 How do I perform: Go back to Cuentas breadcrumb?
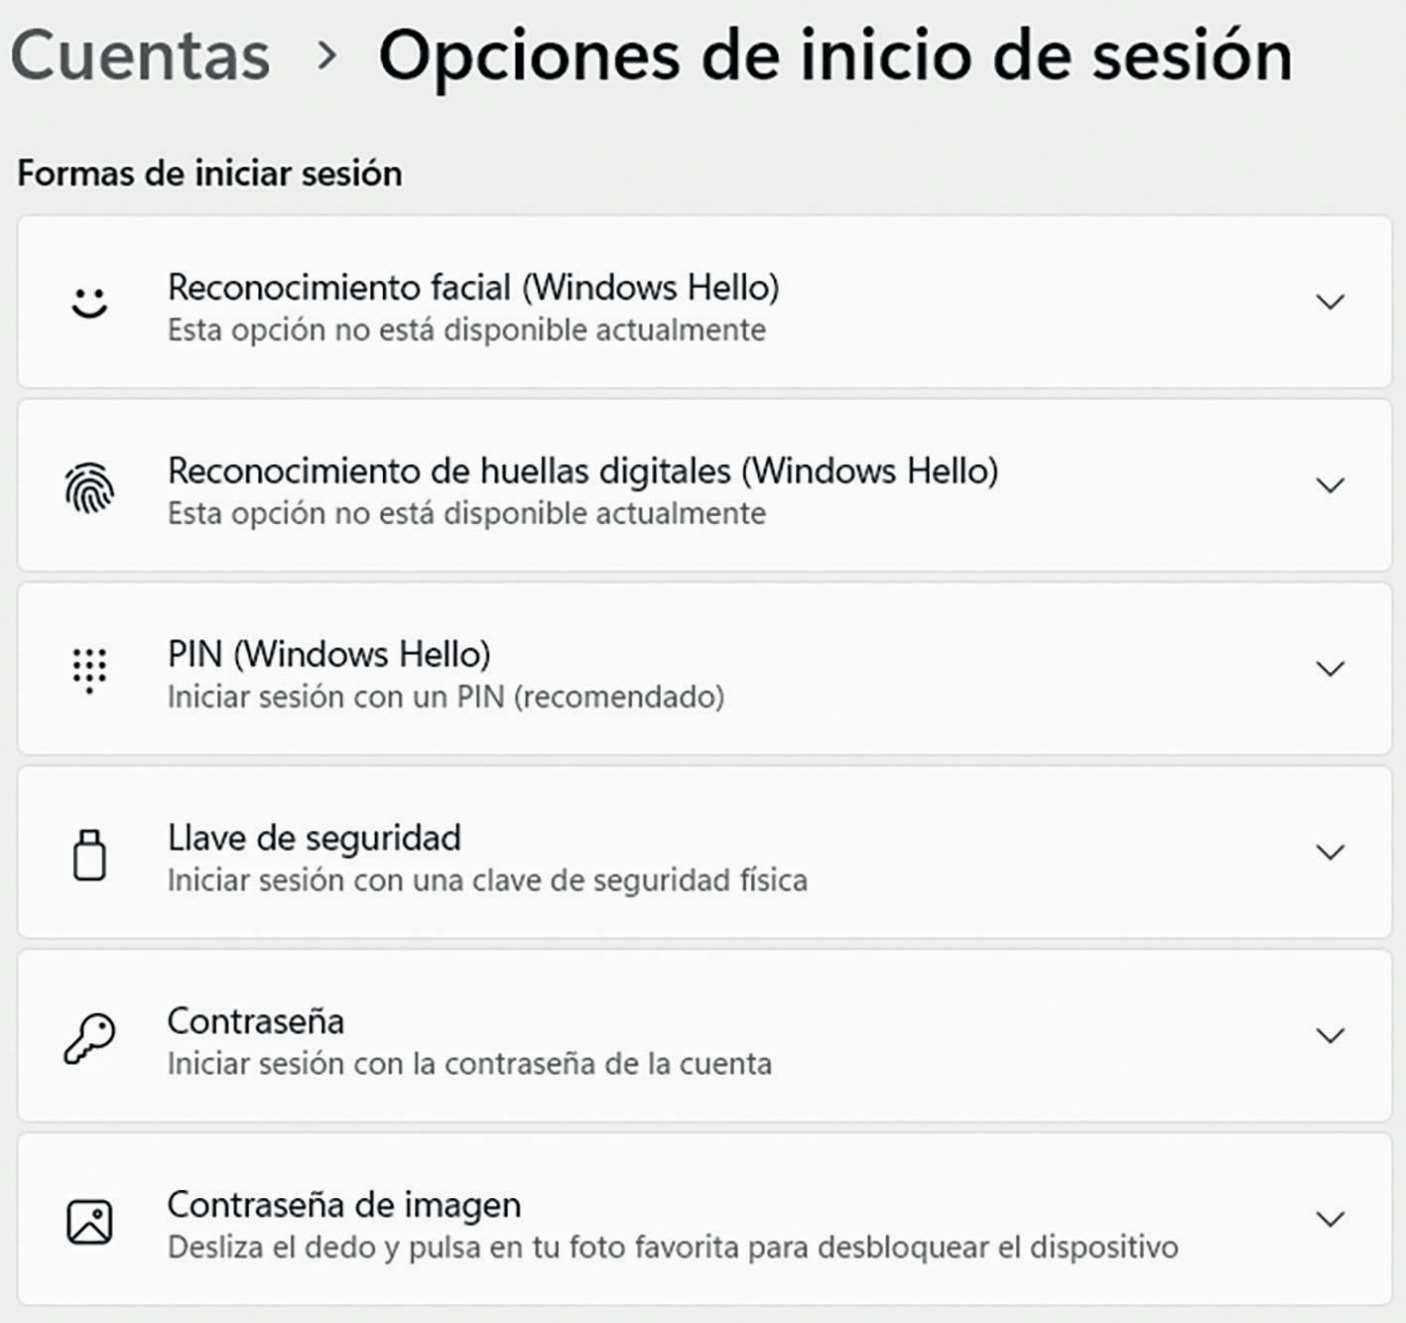(141, 56)
